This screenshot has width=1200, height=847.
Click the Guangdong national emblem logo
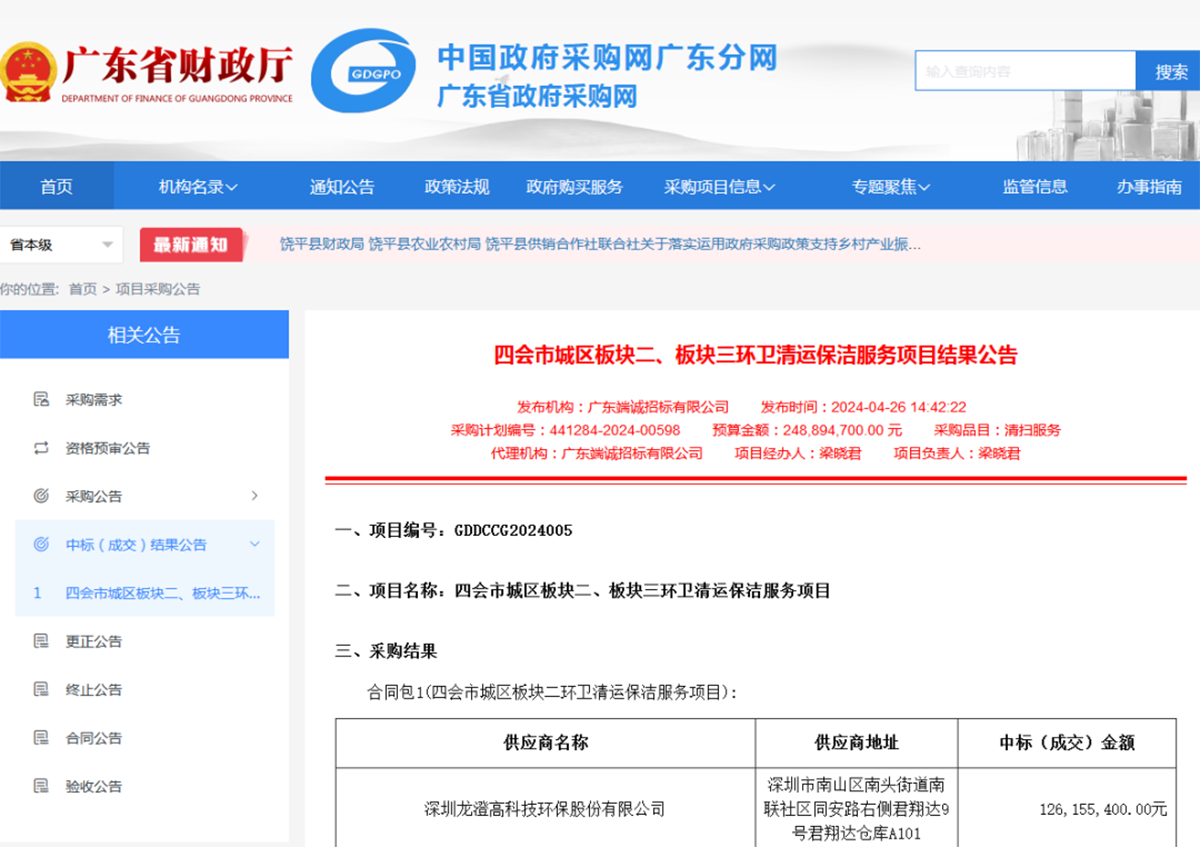click(28, 72)
